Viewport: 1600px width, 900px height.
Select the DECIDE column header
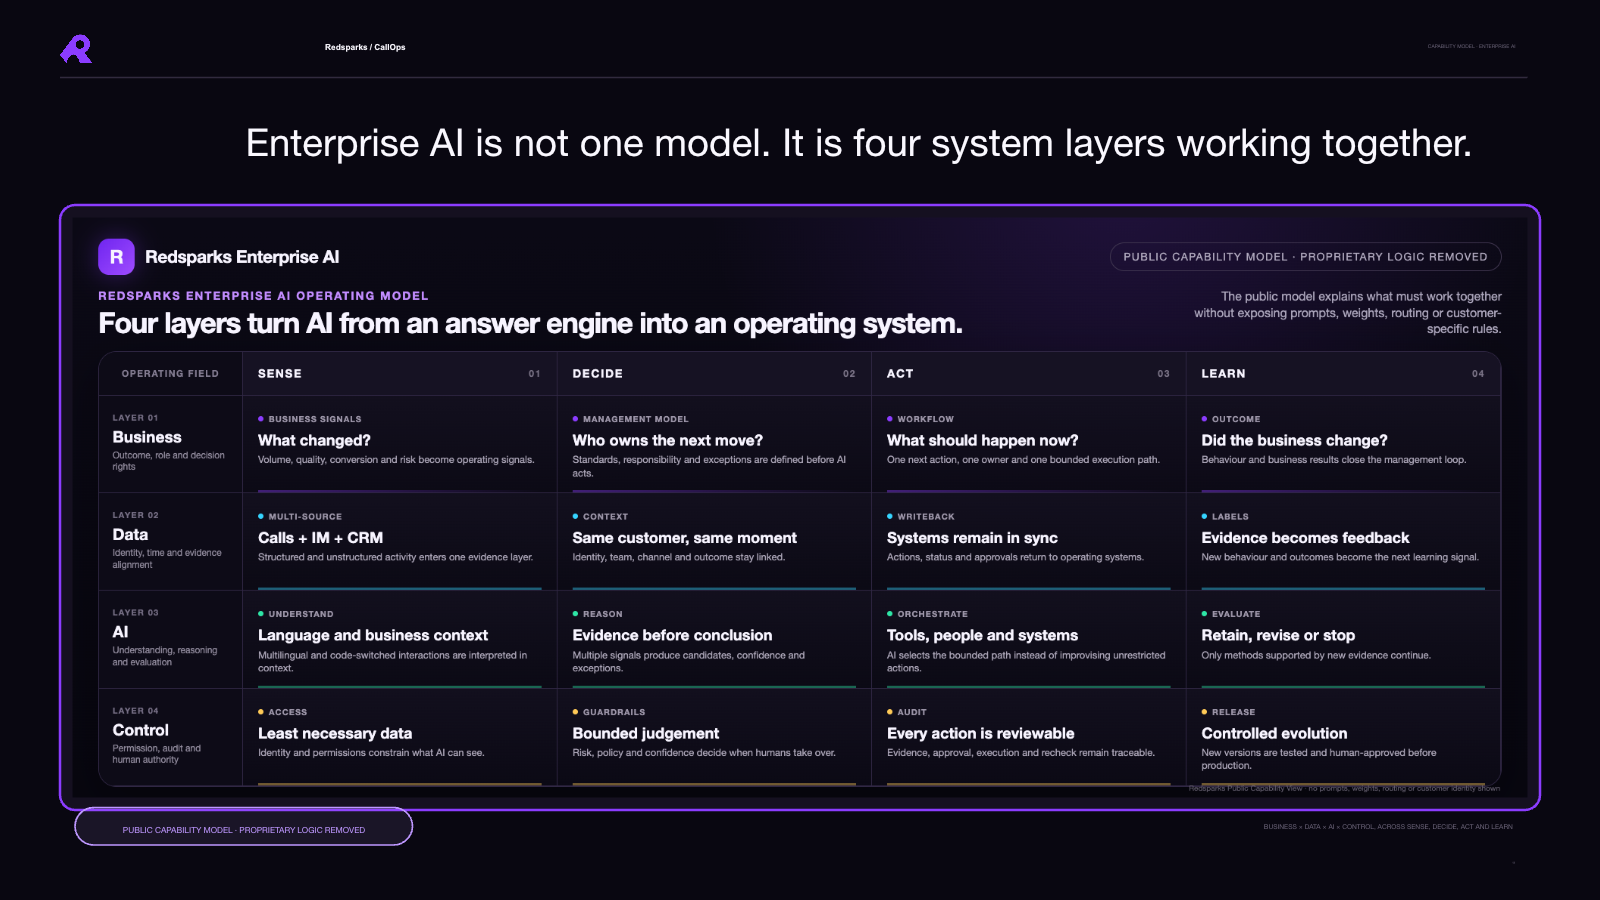714,374
